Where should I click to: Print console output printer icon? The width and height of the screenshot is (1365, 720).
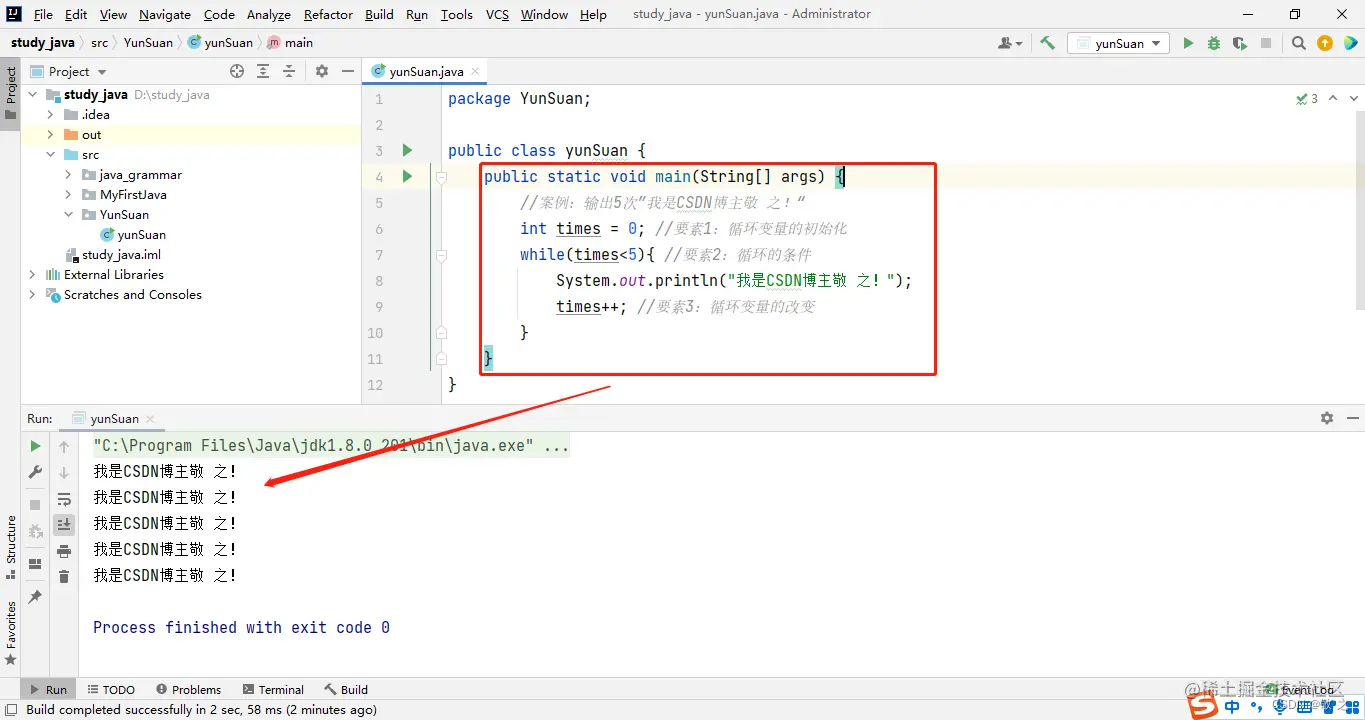click(x=64, y=551)
